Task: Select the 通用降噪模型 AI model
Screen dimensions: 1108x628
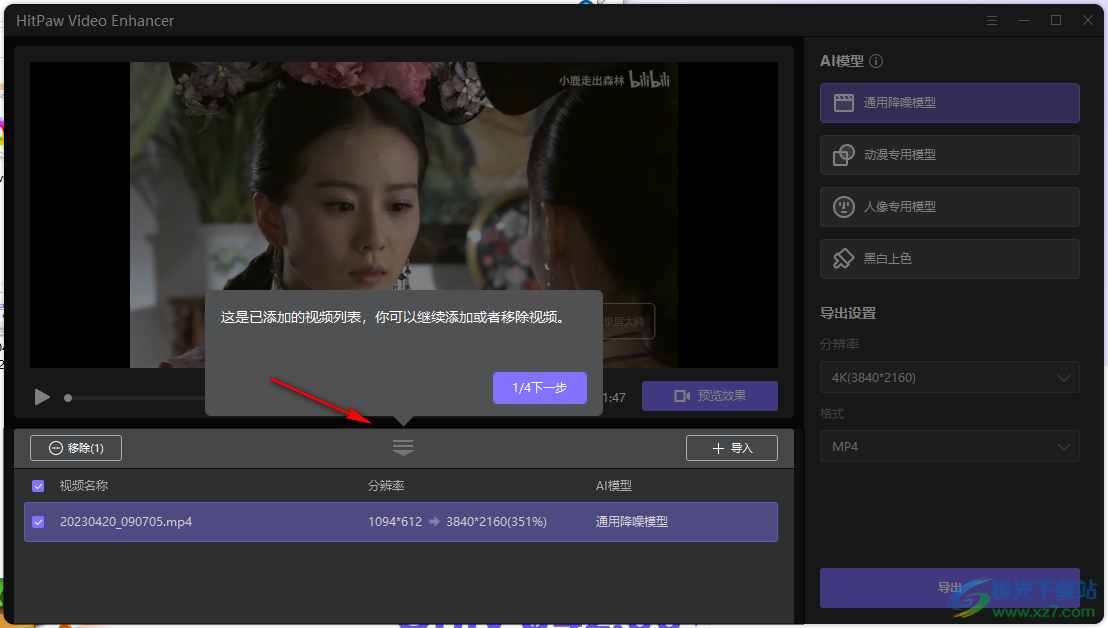Action: tap(949, 103)
